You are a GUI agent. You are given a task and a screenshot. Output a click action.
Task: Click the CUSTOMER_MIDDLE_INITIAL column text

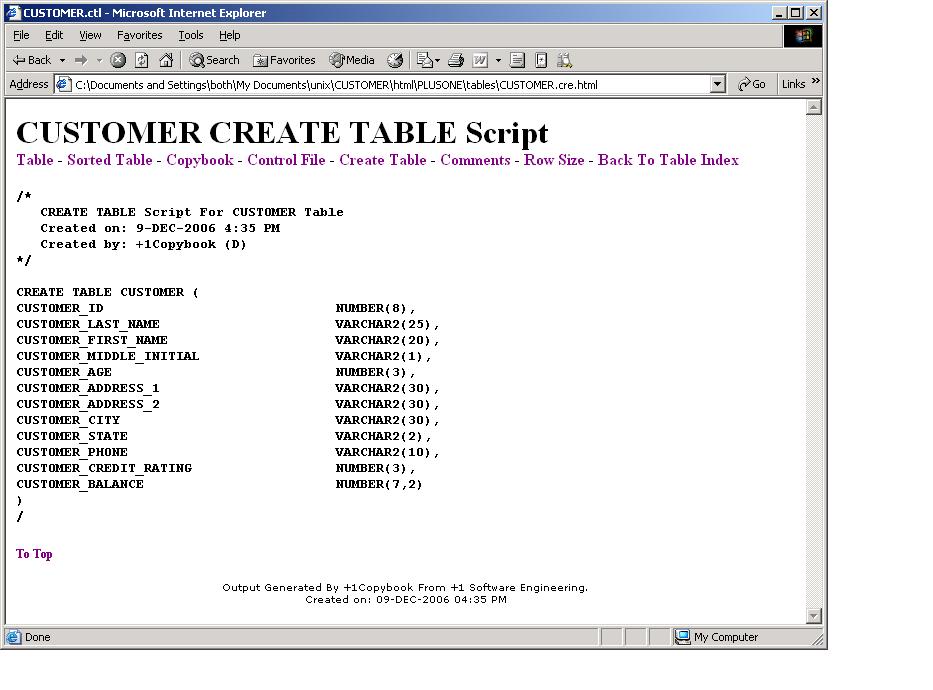[x=108, y=356]
